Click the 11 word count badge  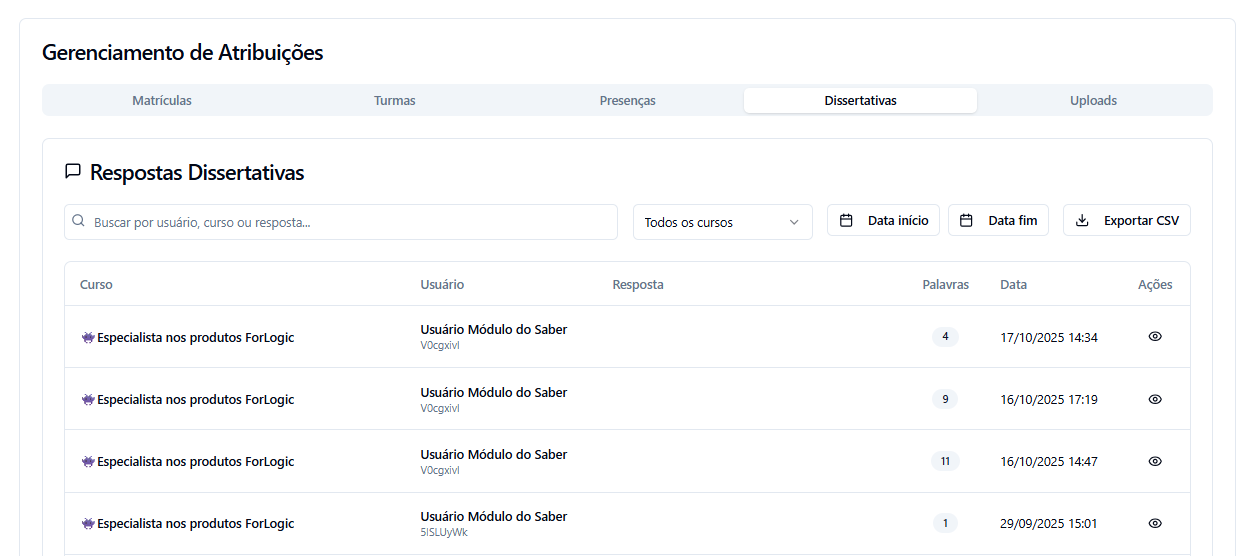tap(945, 461)
